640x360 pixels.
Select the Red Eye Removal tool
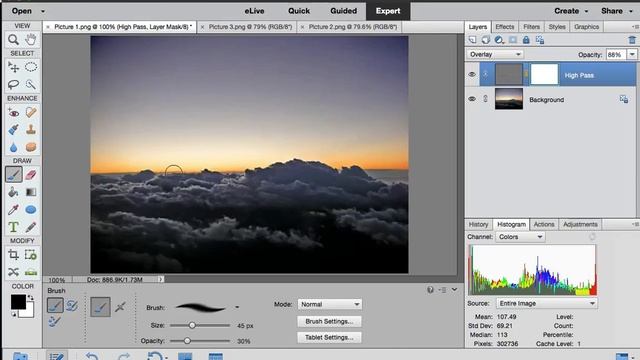[x=13, y=112]
